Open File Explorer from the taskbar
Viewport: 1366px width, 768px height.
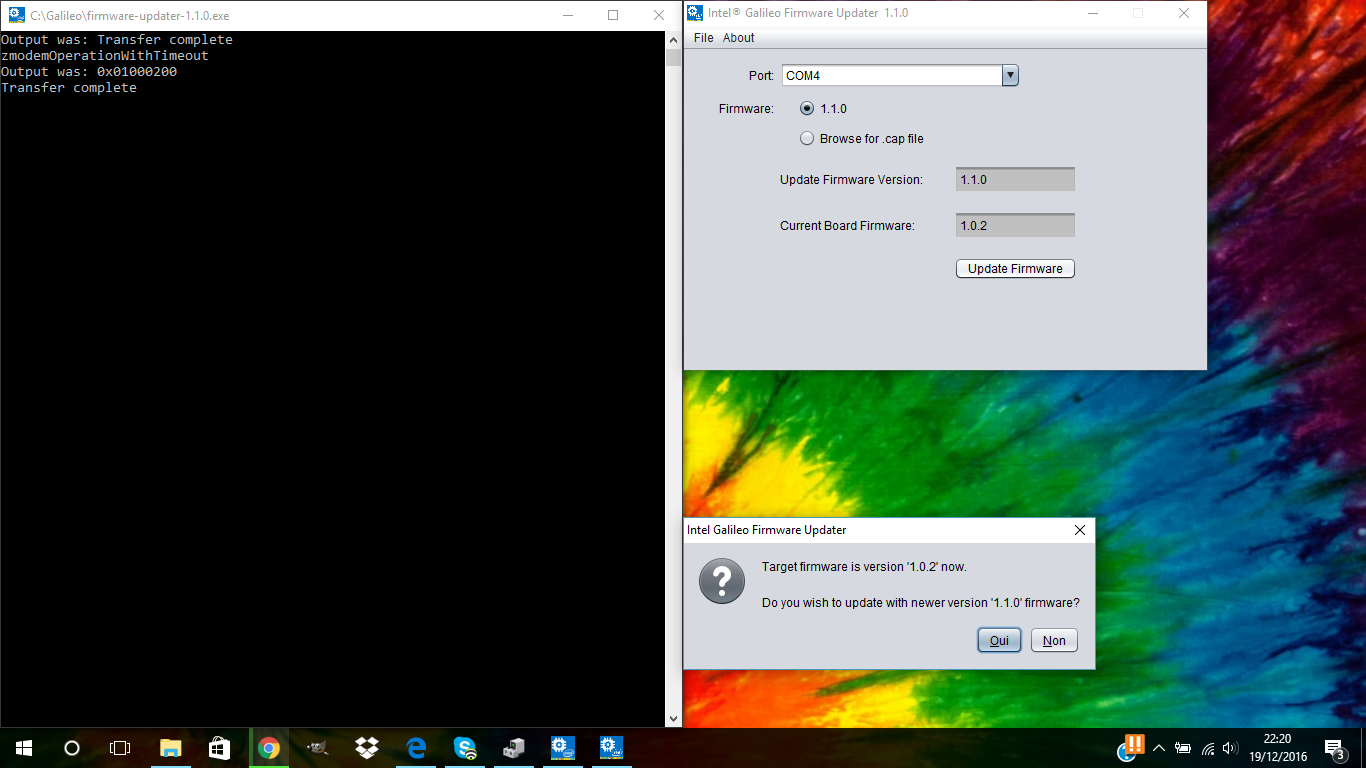pos(171,748)
